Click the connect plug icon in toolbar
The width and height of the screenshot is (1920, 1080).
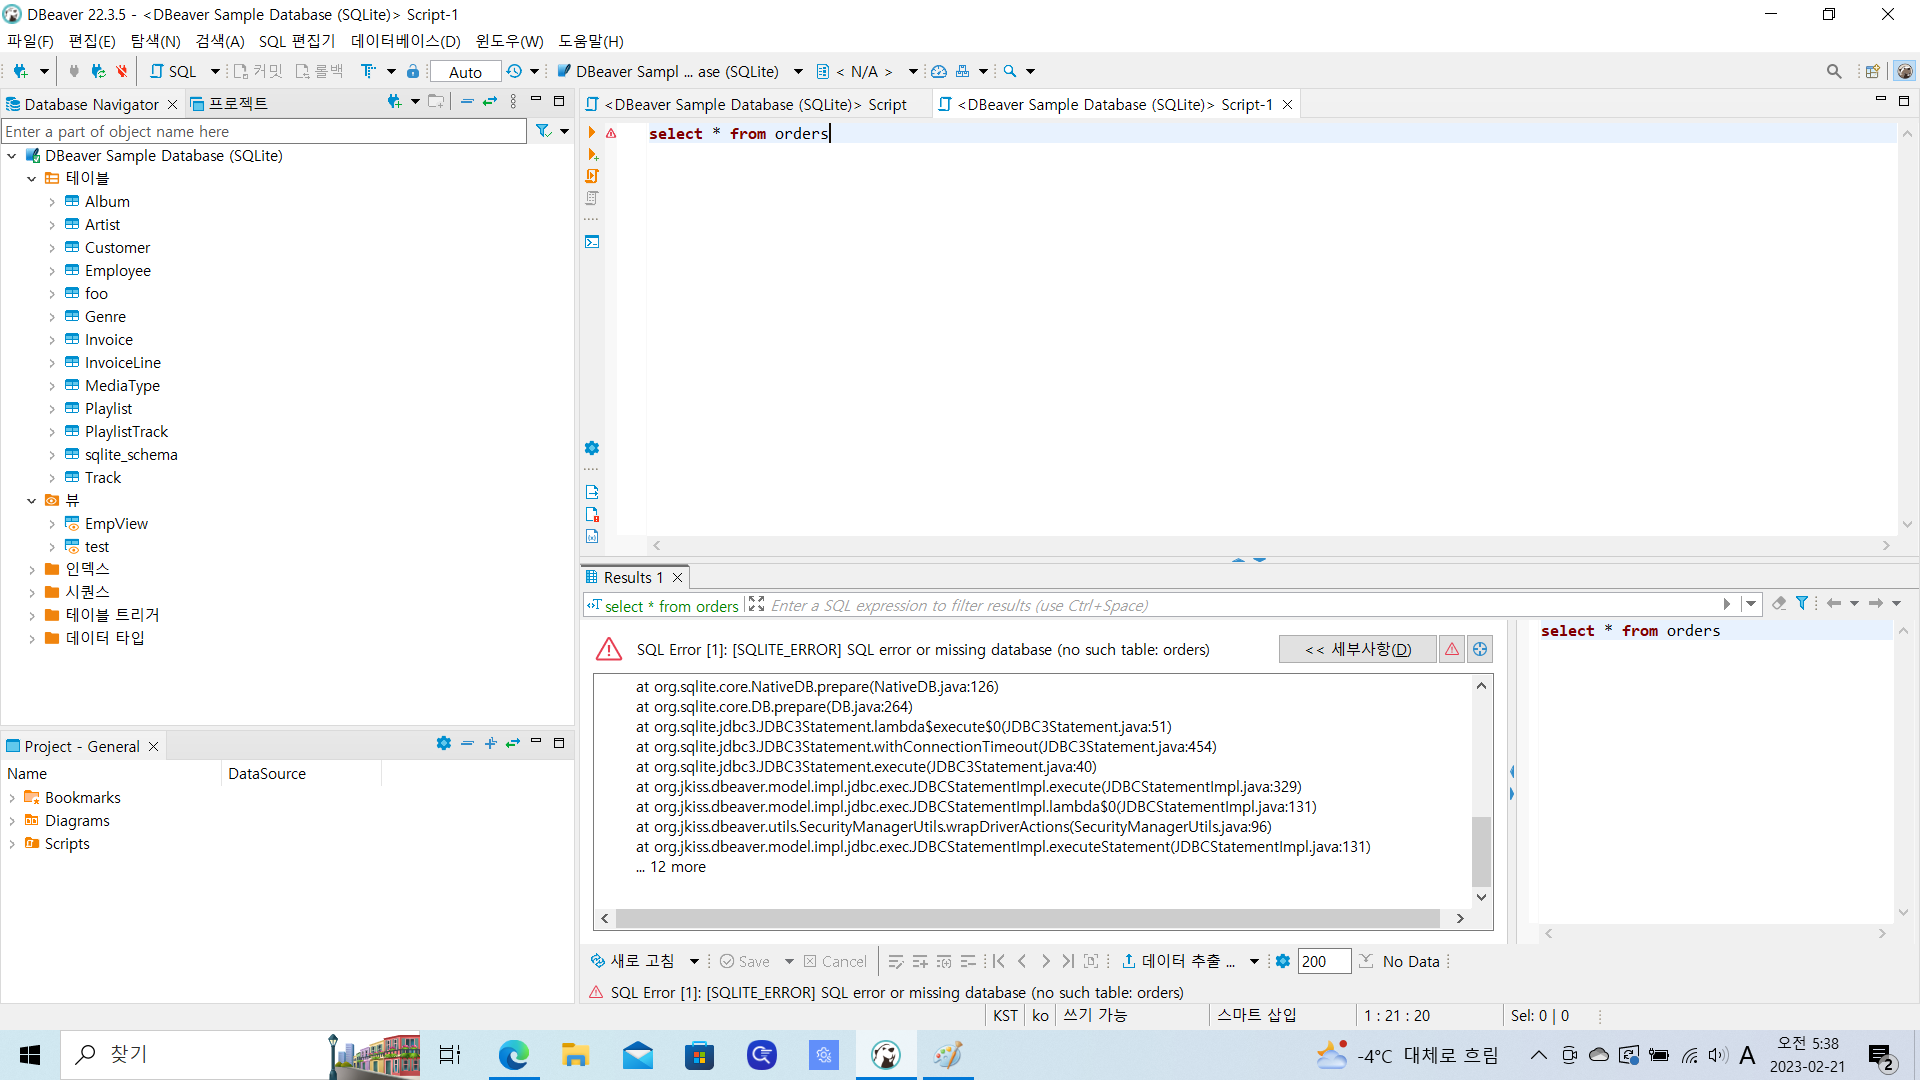(x=74, y=71)
